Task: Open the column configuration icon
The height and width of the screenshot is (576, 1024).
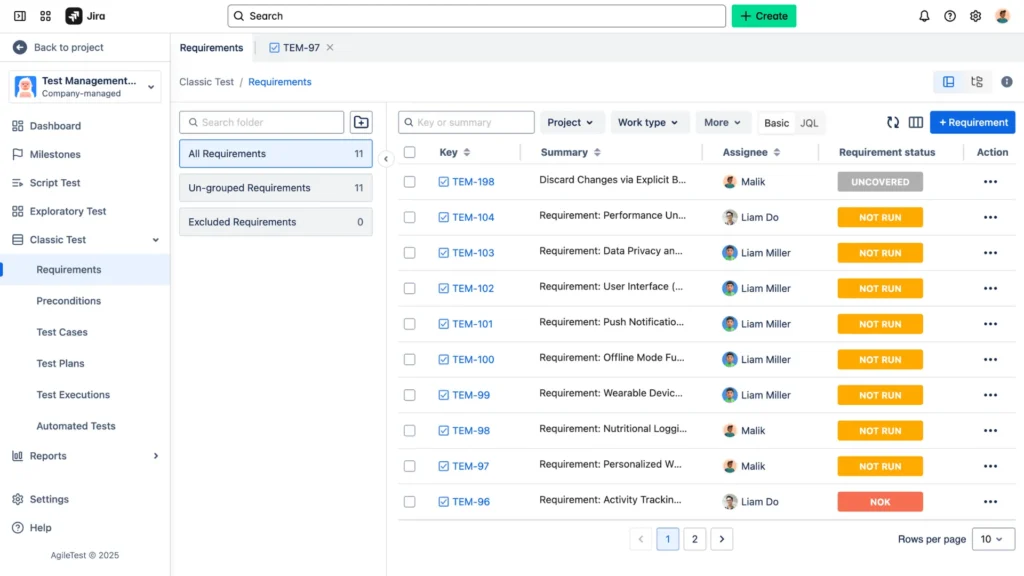Action: coord(916,122)
